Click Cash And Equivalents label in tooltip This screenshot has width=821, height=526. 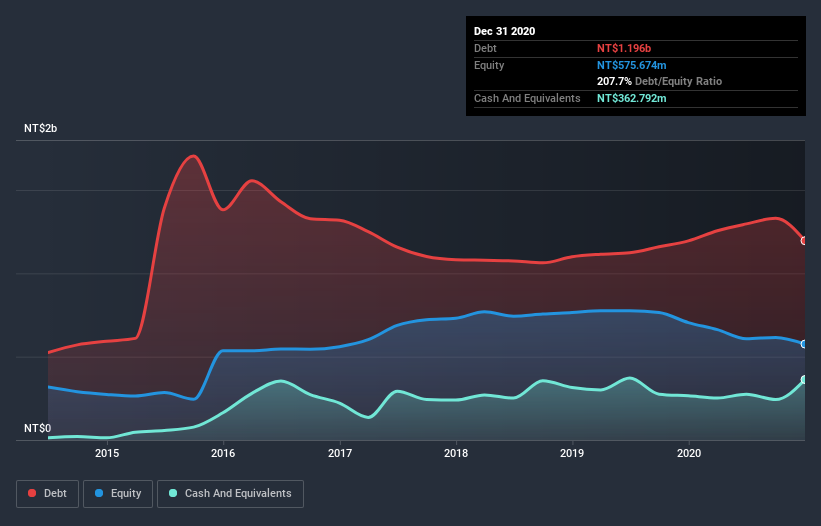(527, 98)
